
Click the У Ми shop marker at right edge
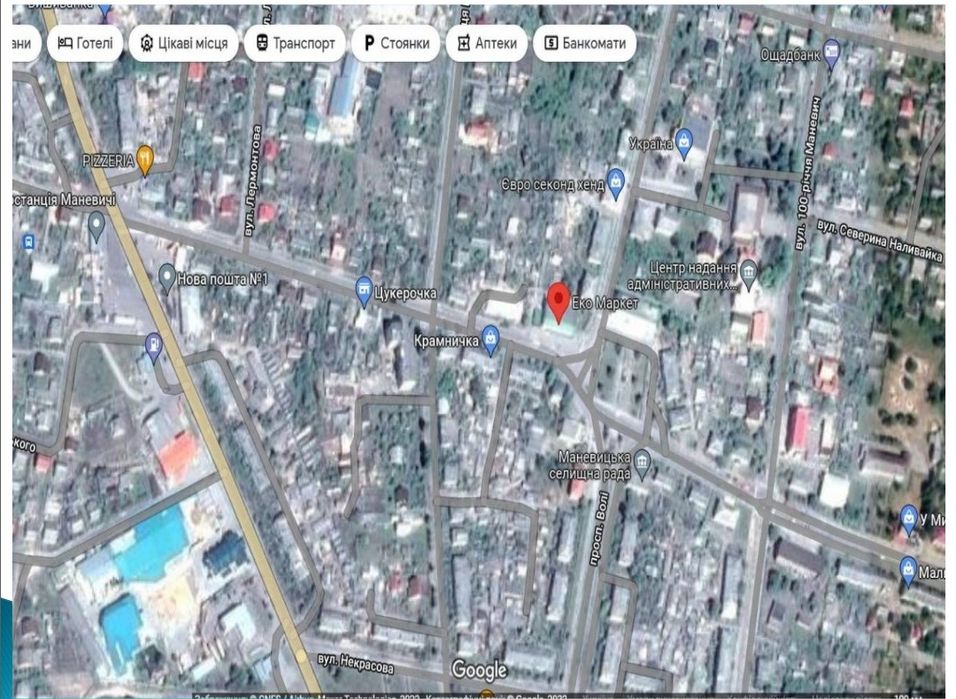tap(908, 519)
